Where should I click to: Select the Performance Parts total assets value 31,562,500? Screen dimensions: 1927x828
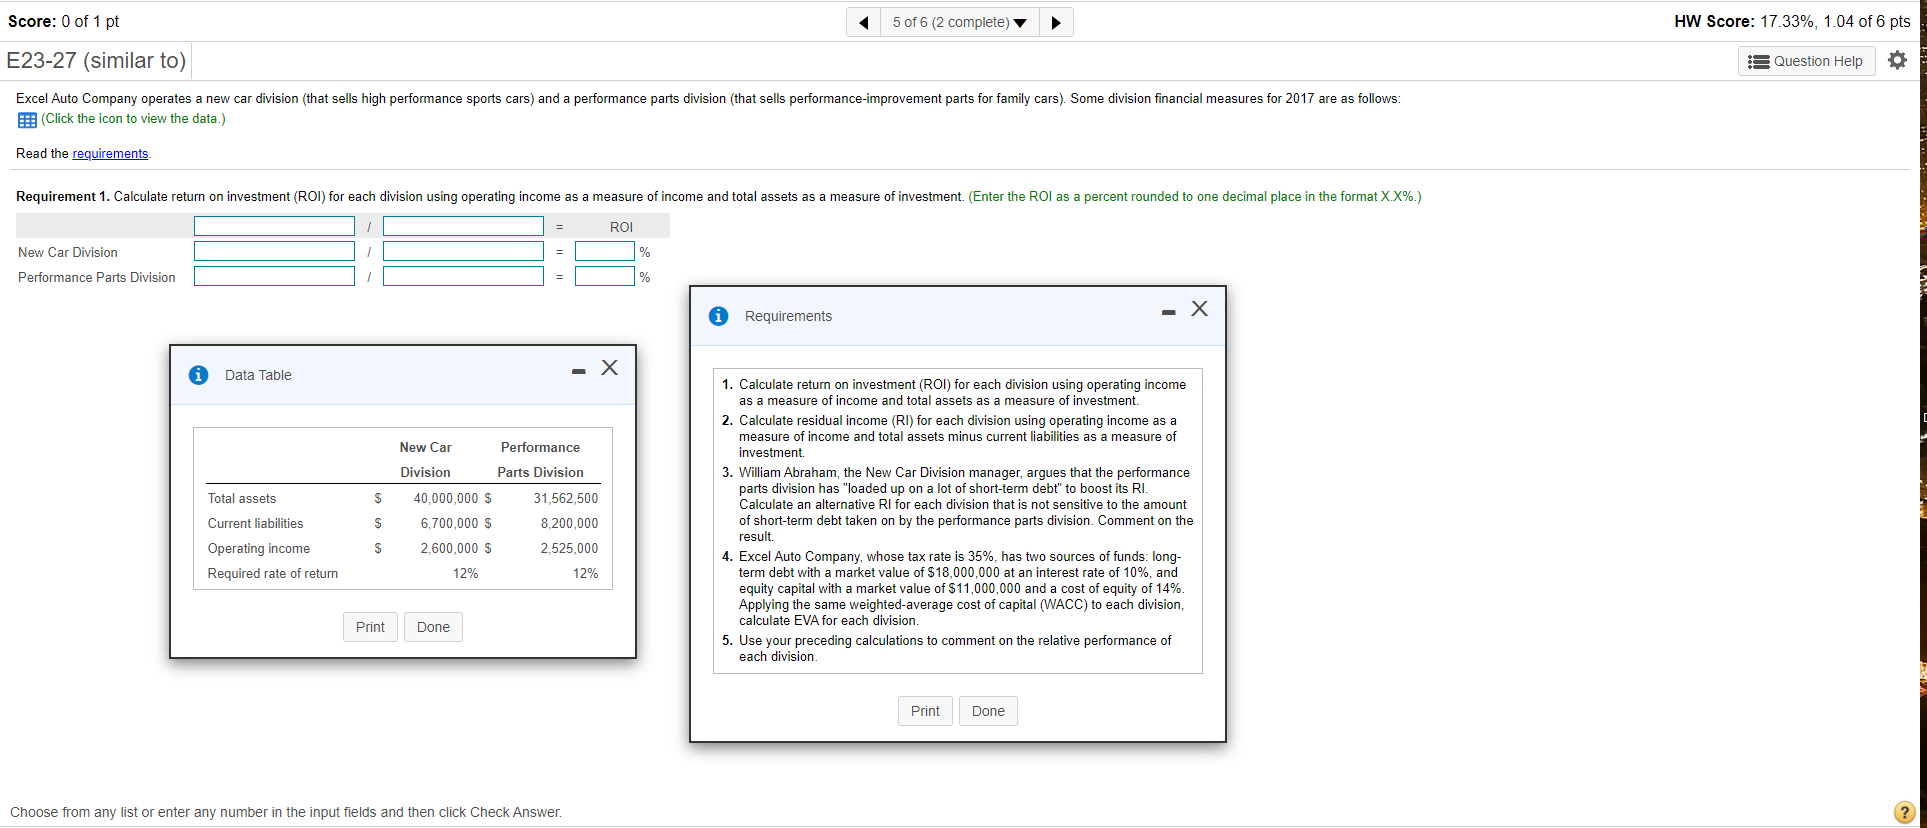(566, 499)
